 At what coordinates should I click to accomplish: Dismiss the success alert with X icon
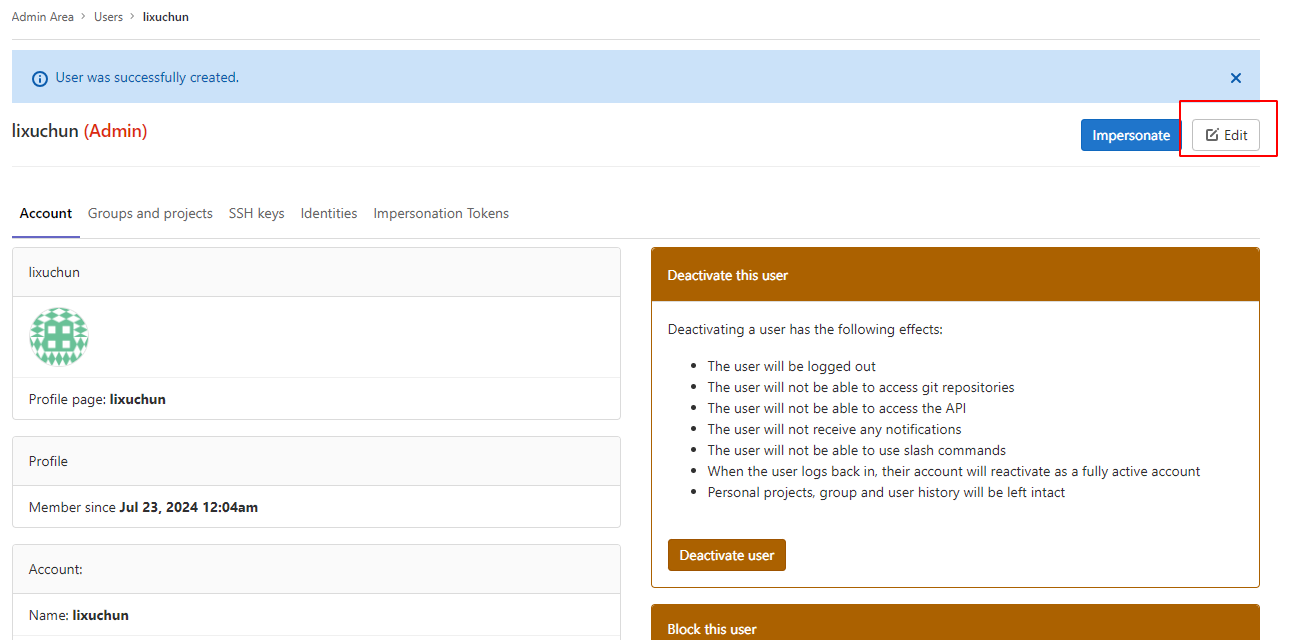1236,78
